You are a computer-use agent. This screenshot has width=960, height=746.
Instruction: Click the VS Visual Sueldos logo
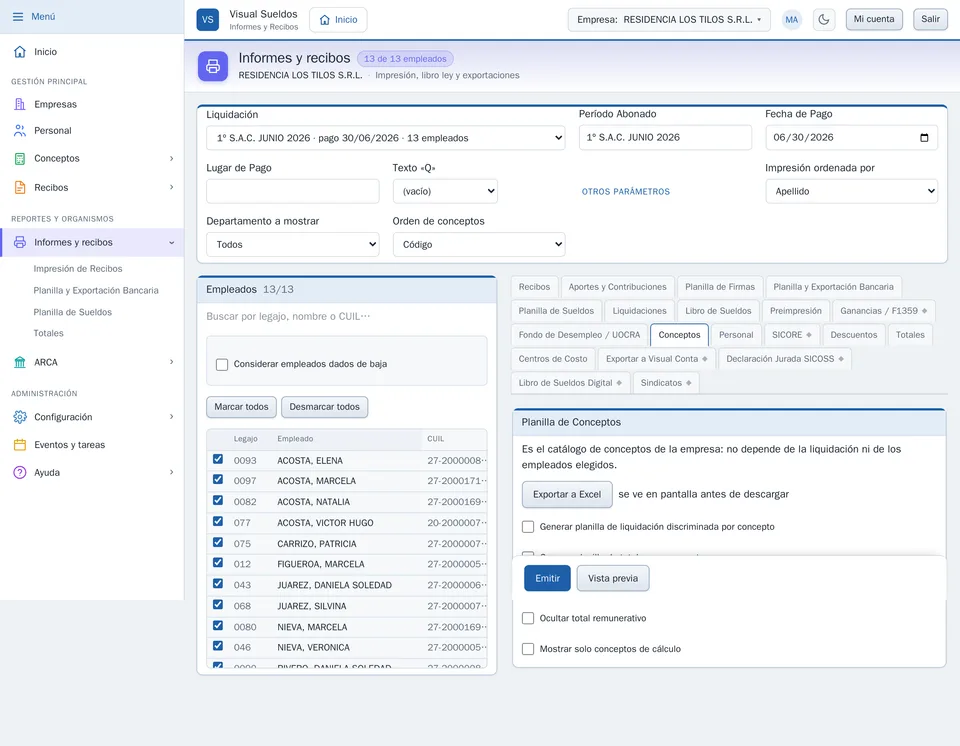(208, 20)
